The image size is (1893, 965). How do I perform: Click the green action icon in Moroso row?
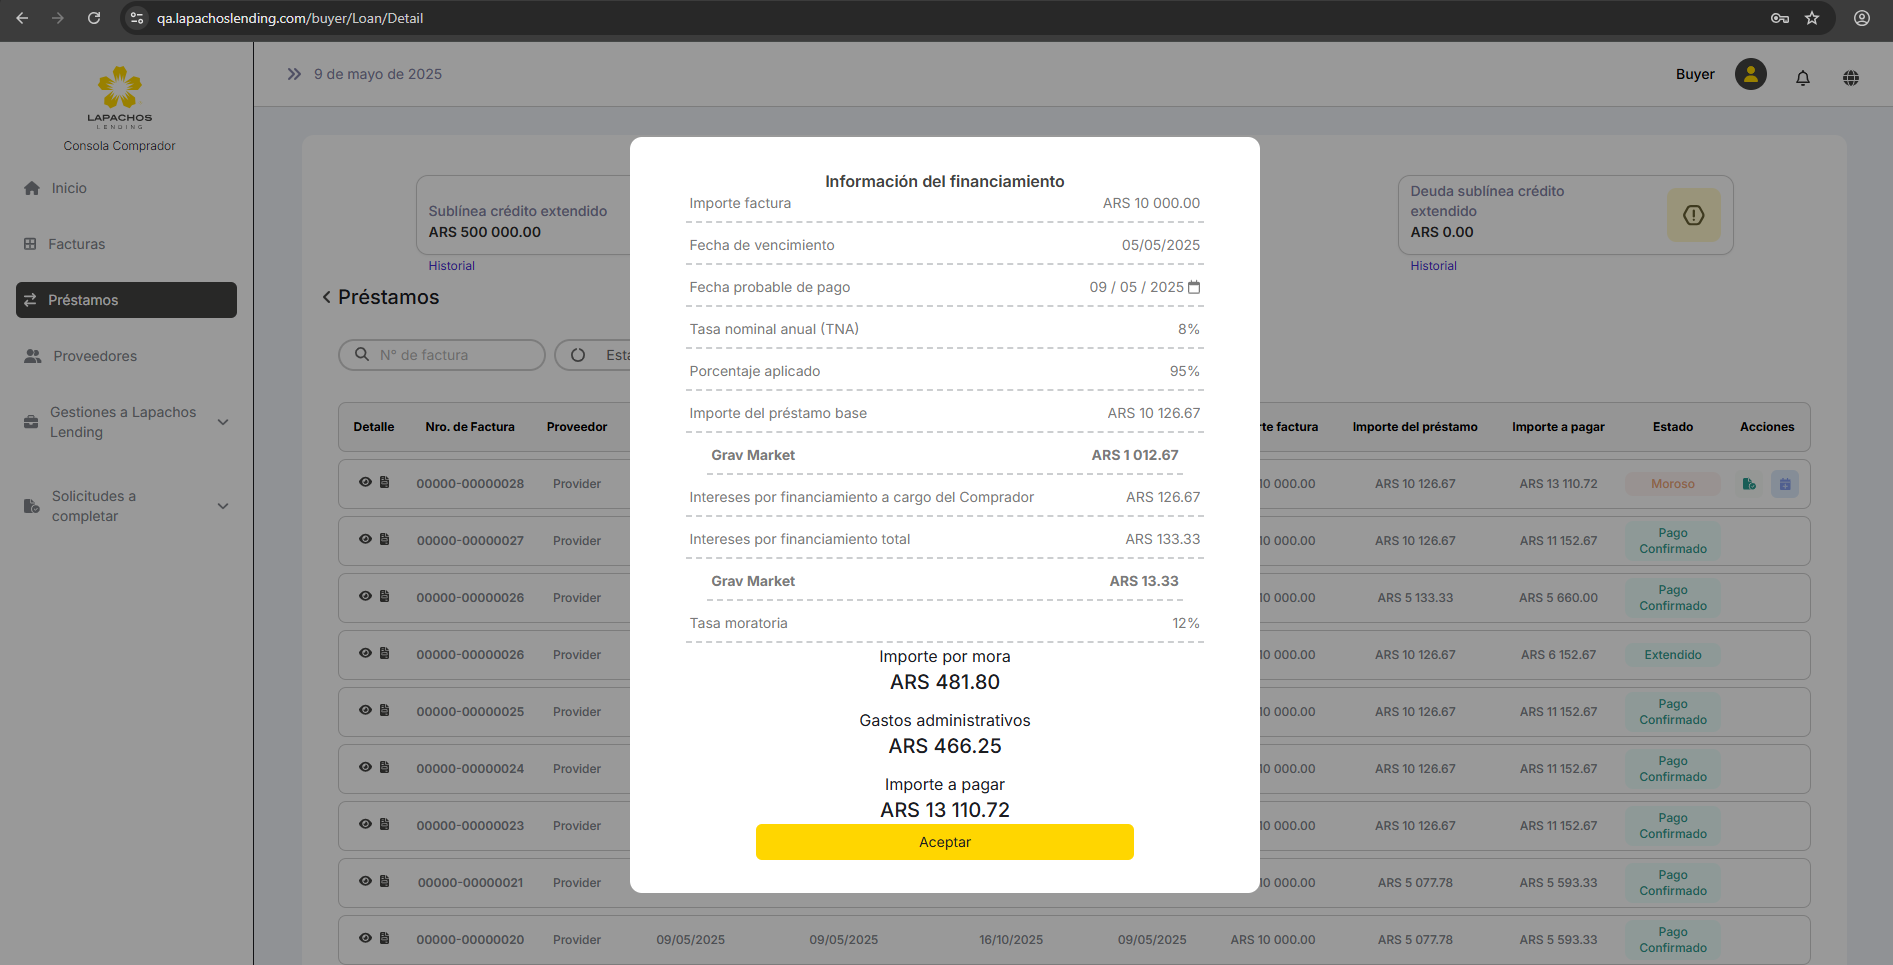(1748, 484)
